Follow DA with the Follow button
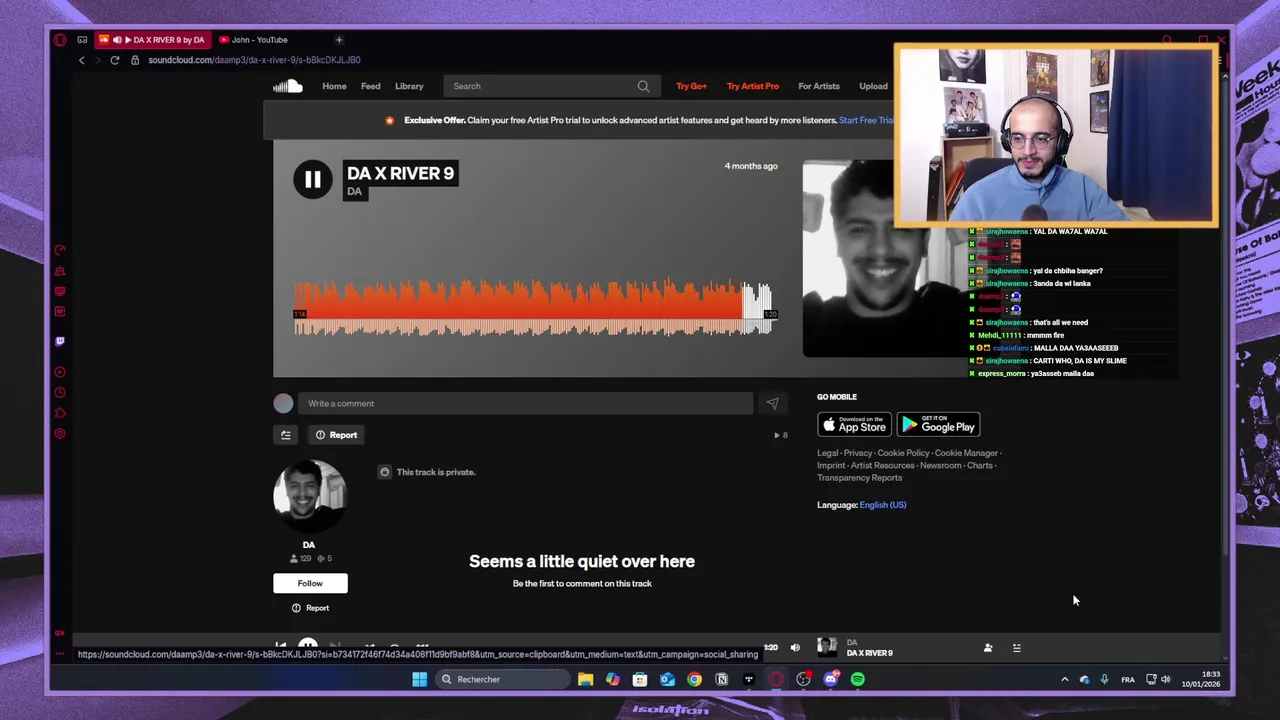This screenshot has height=720, width=1280. [x=310, y=583]
